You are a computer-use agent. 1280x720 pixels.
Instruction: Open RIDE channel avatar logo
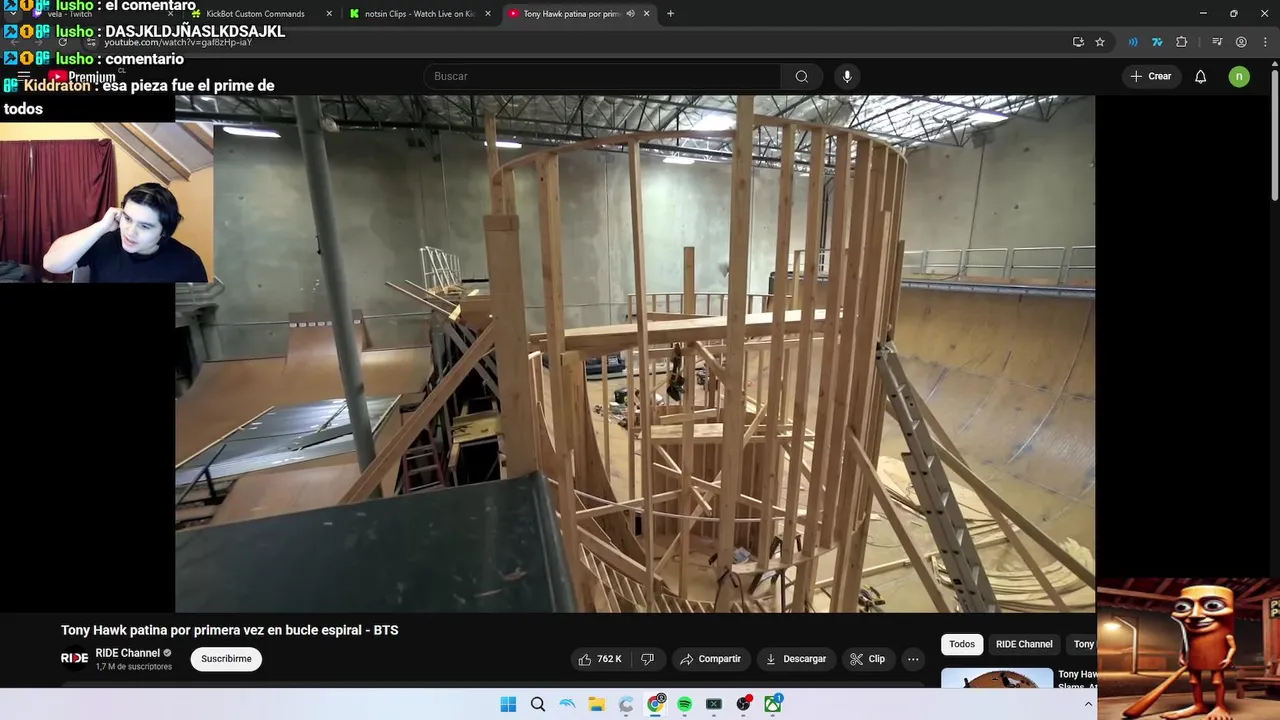point(75,658)
